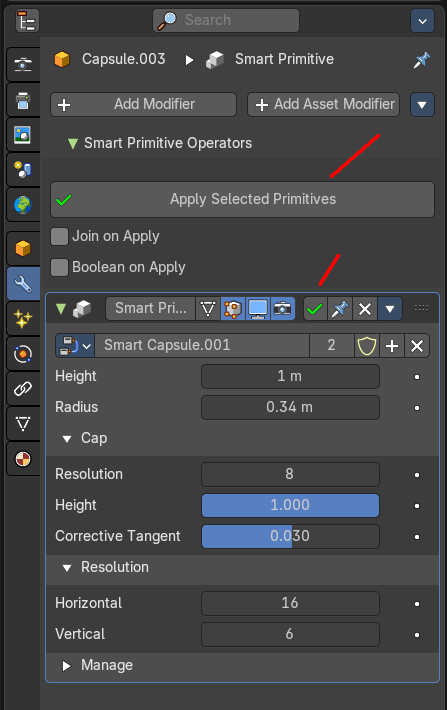
Task: Enable the Boolean on Apply checkbox
Action: click(x=59, y=268)
